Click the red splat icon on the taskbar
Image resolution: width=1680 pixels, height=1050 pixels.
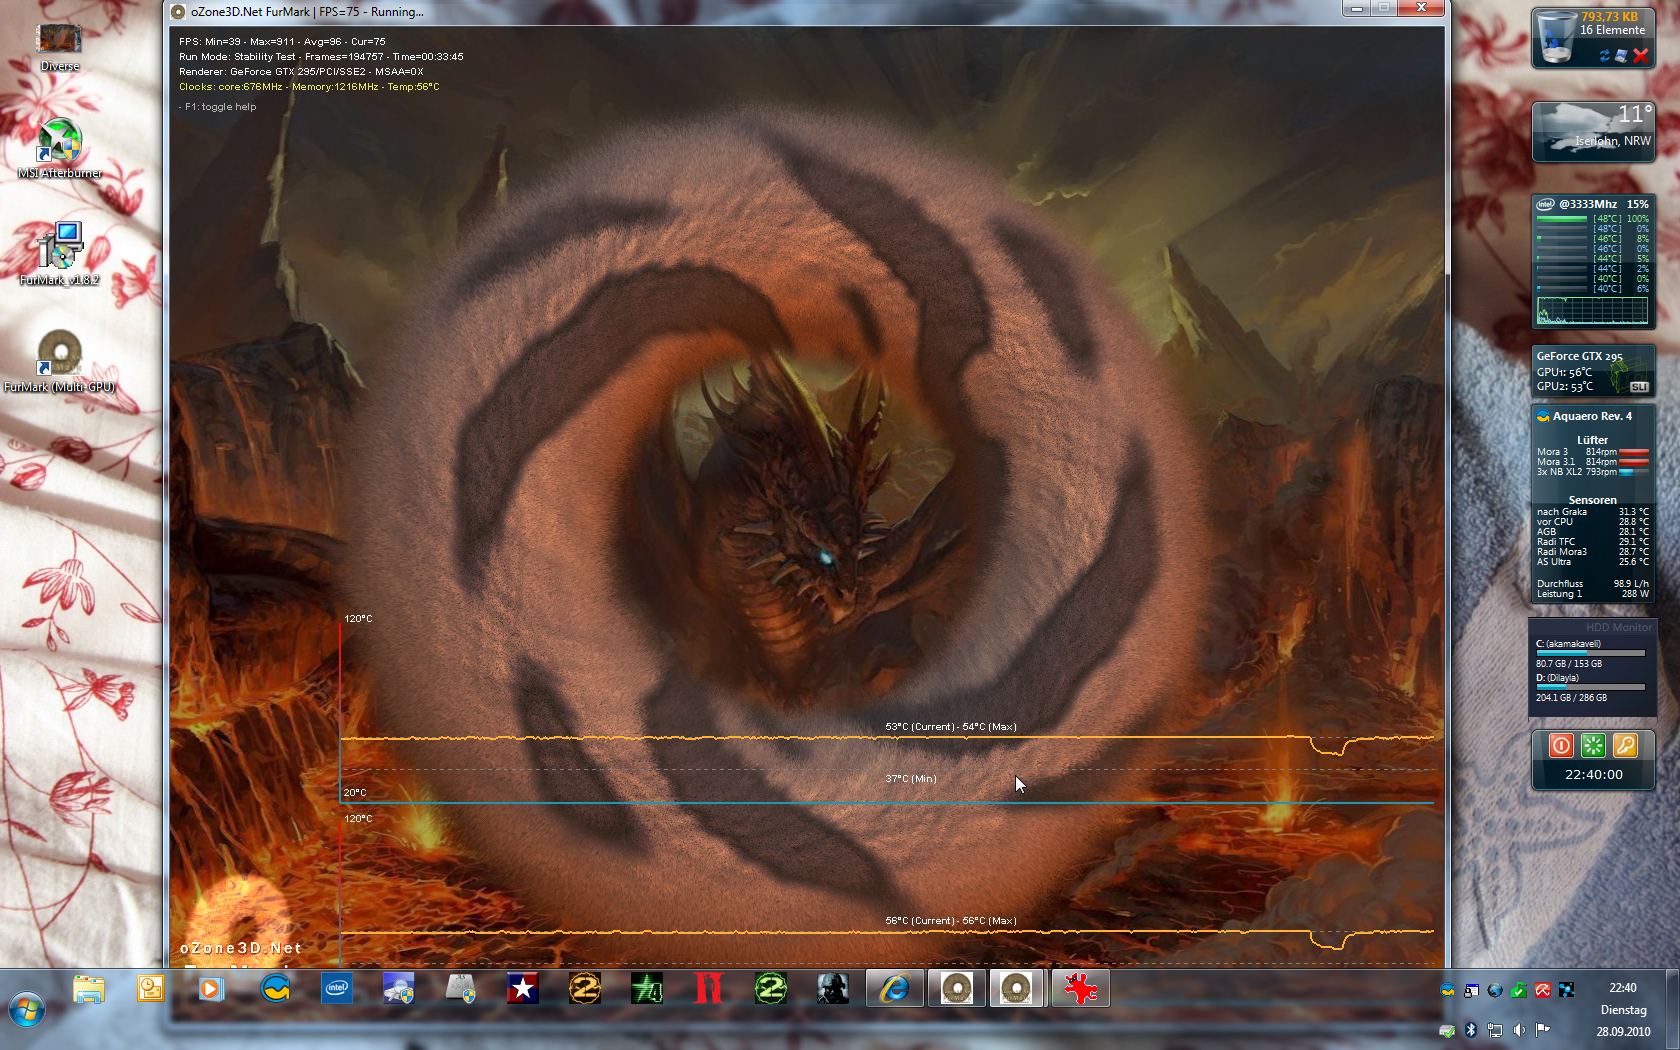[1081, 989]
